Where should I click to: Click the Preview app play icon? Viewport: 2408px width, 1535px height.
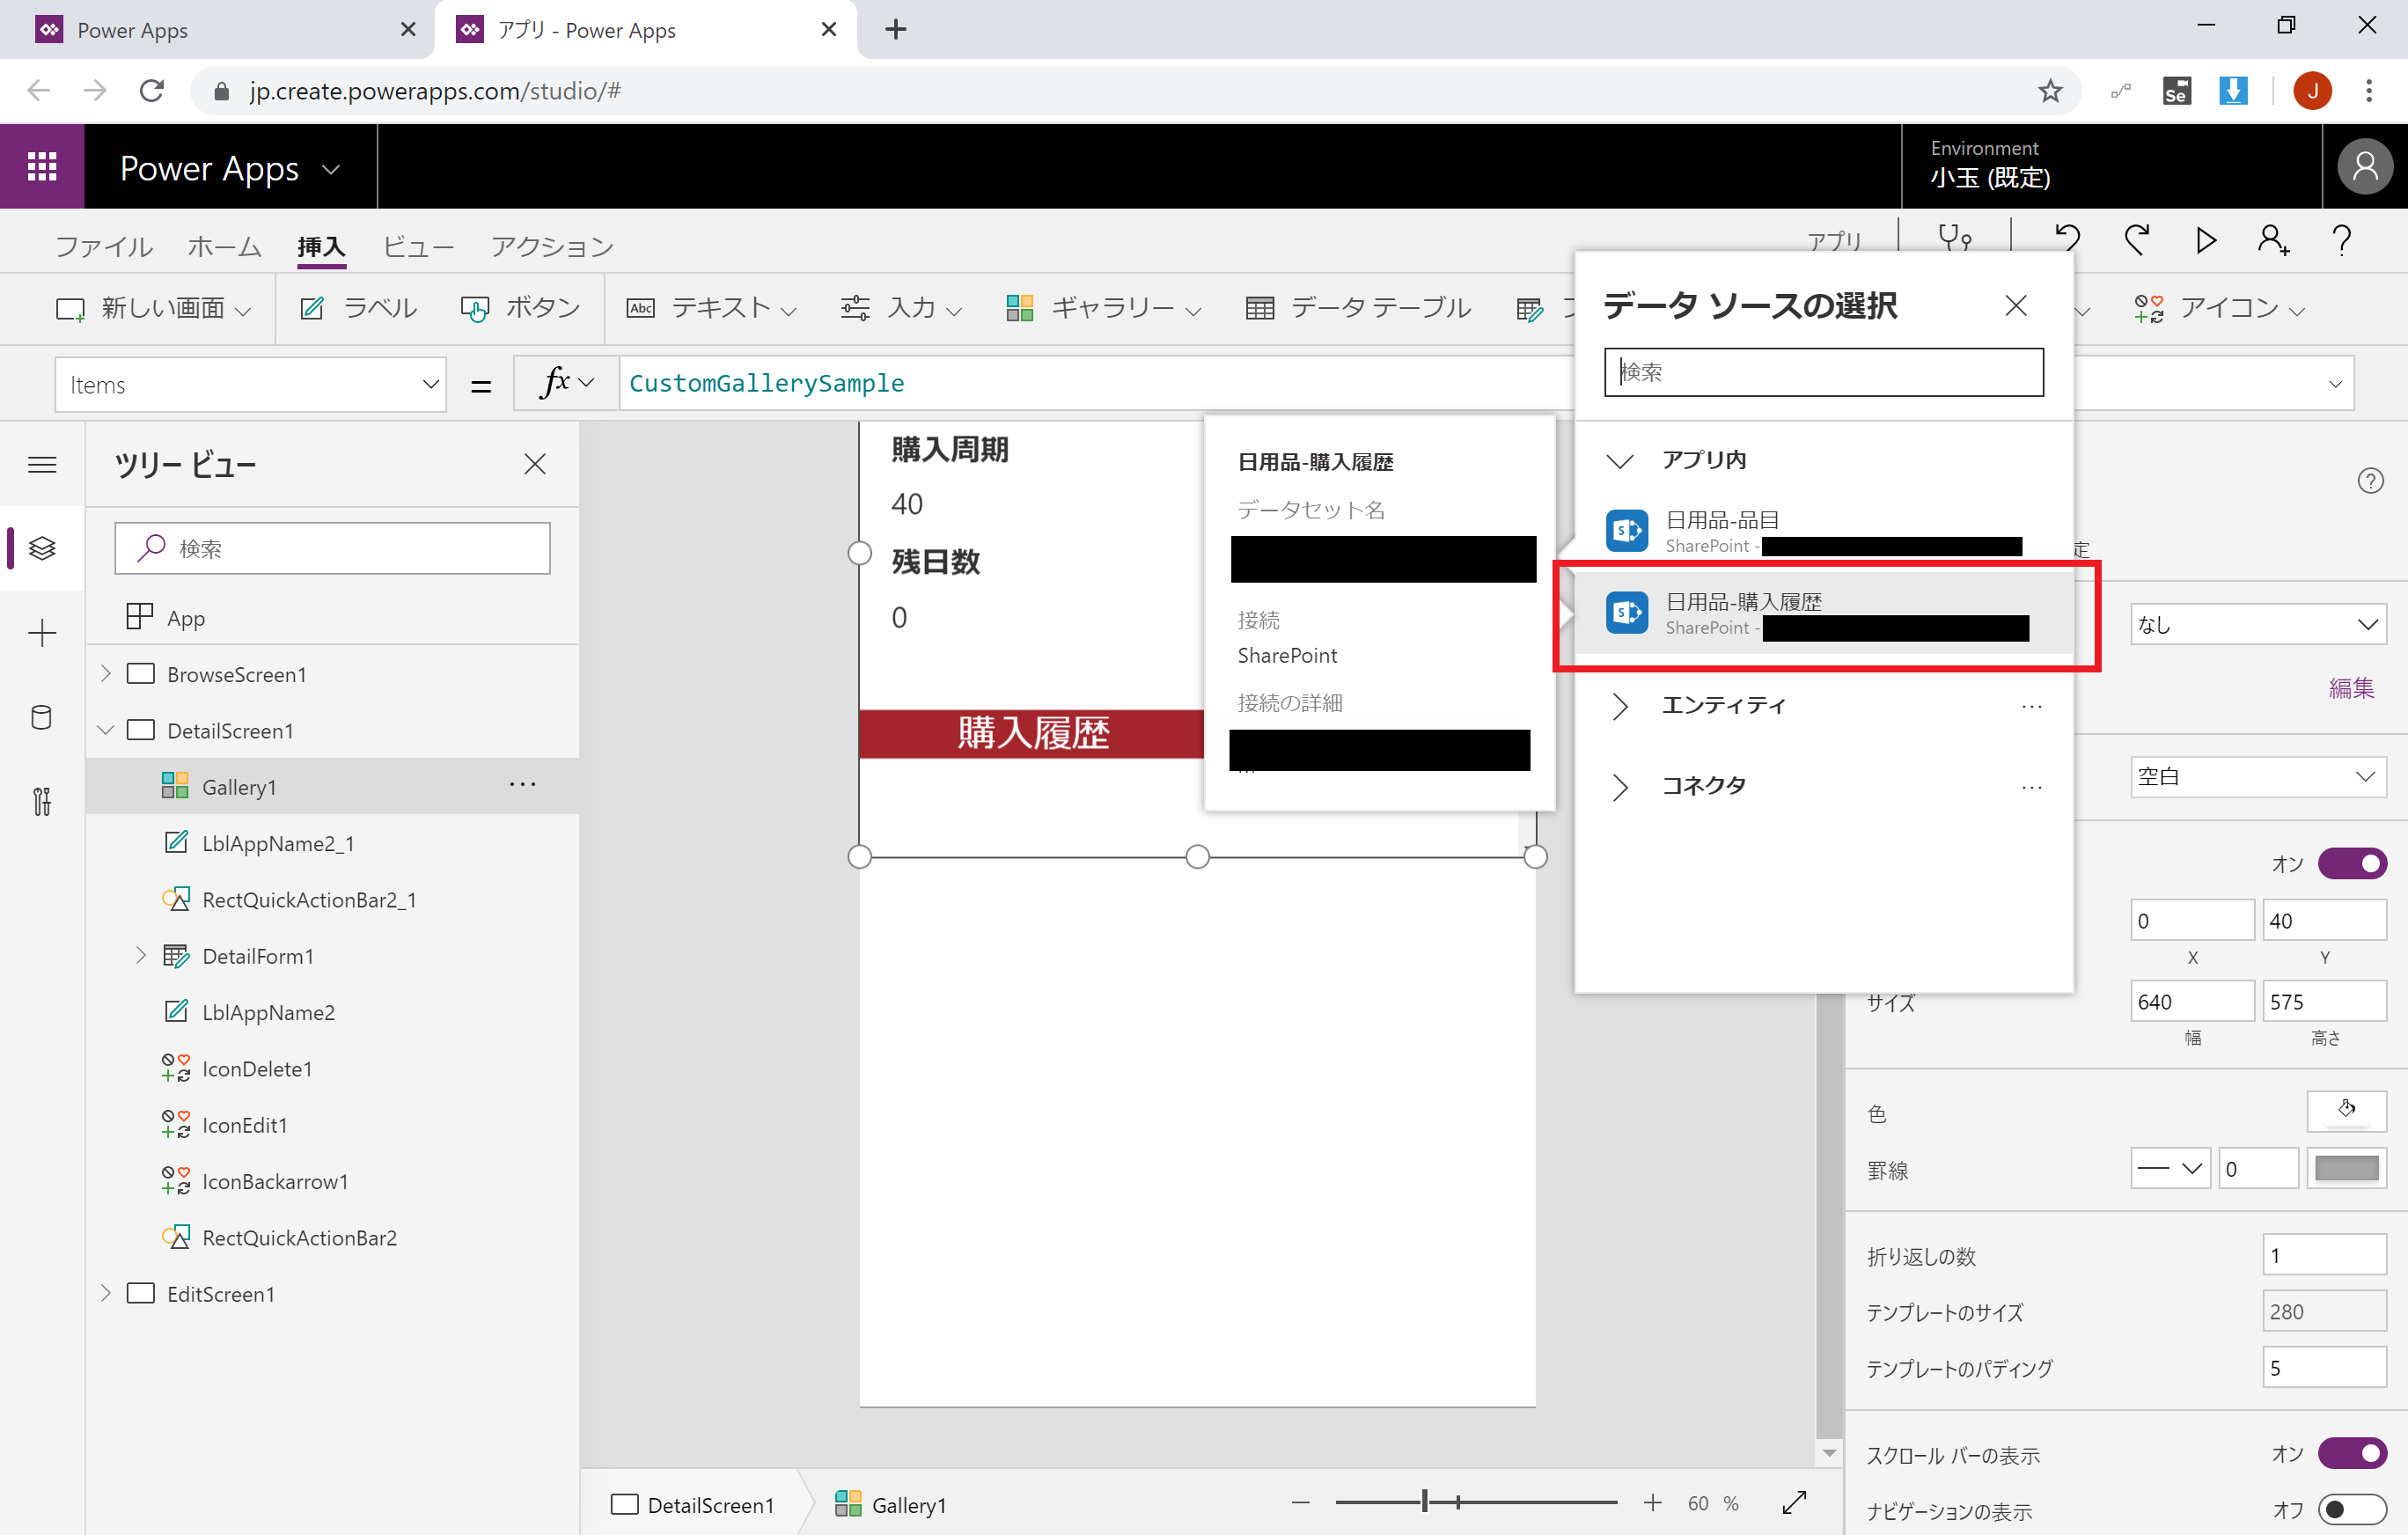point(2205,240)
